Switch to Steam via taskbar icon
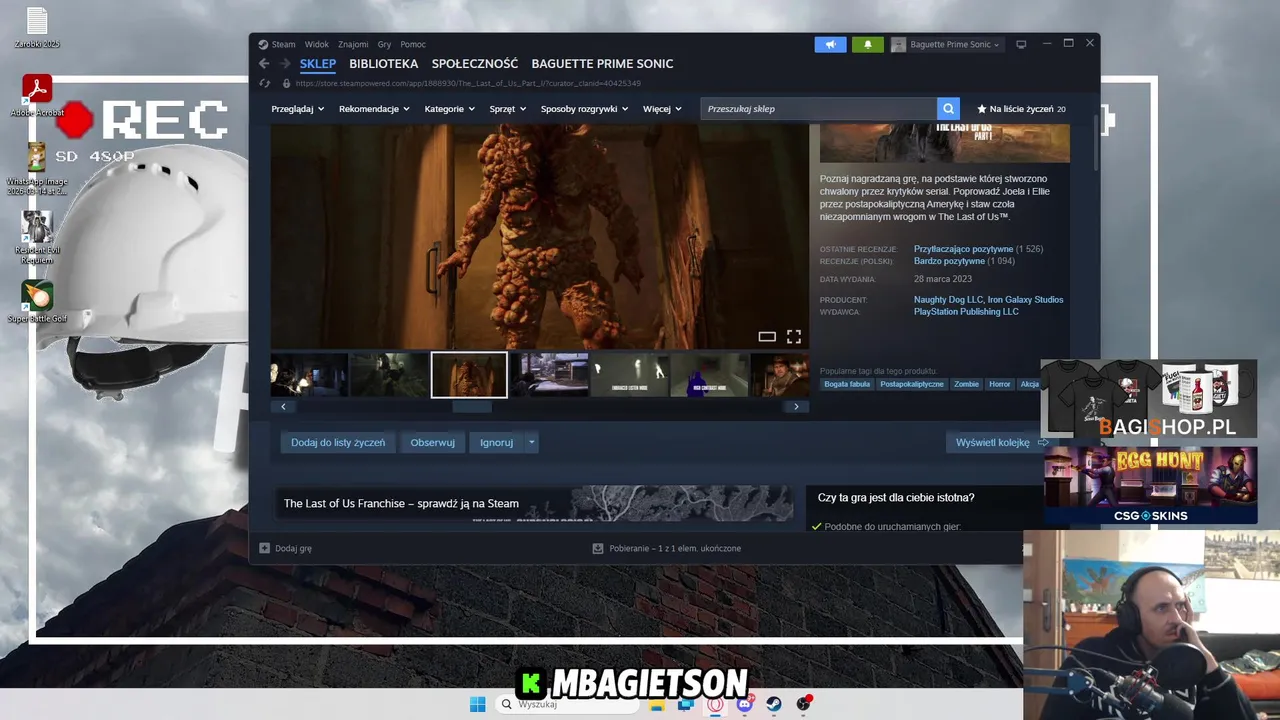Screen dimensions: 1280x720 pos(774,704)
